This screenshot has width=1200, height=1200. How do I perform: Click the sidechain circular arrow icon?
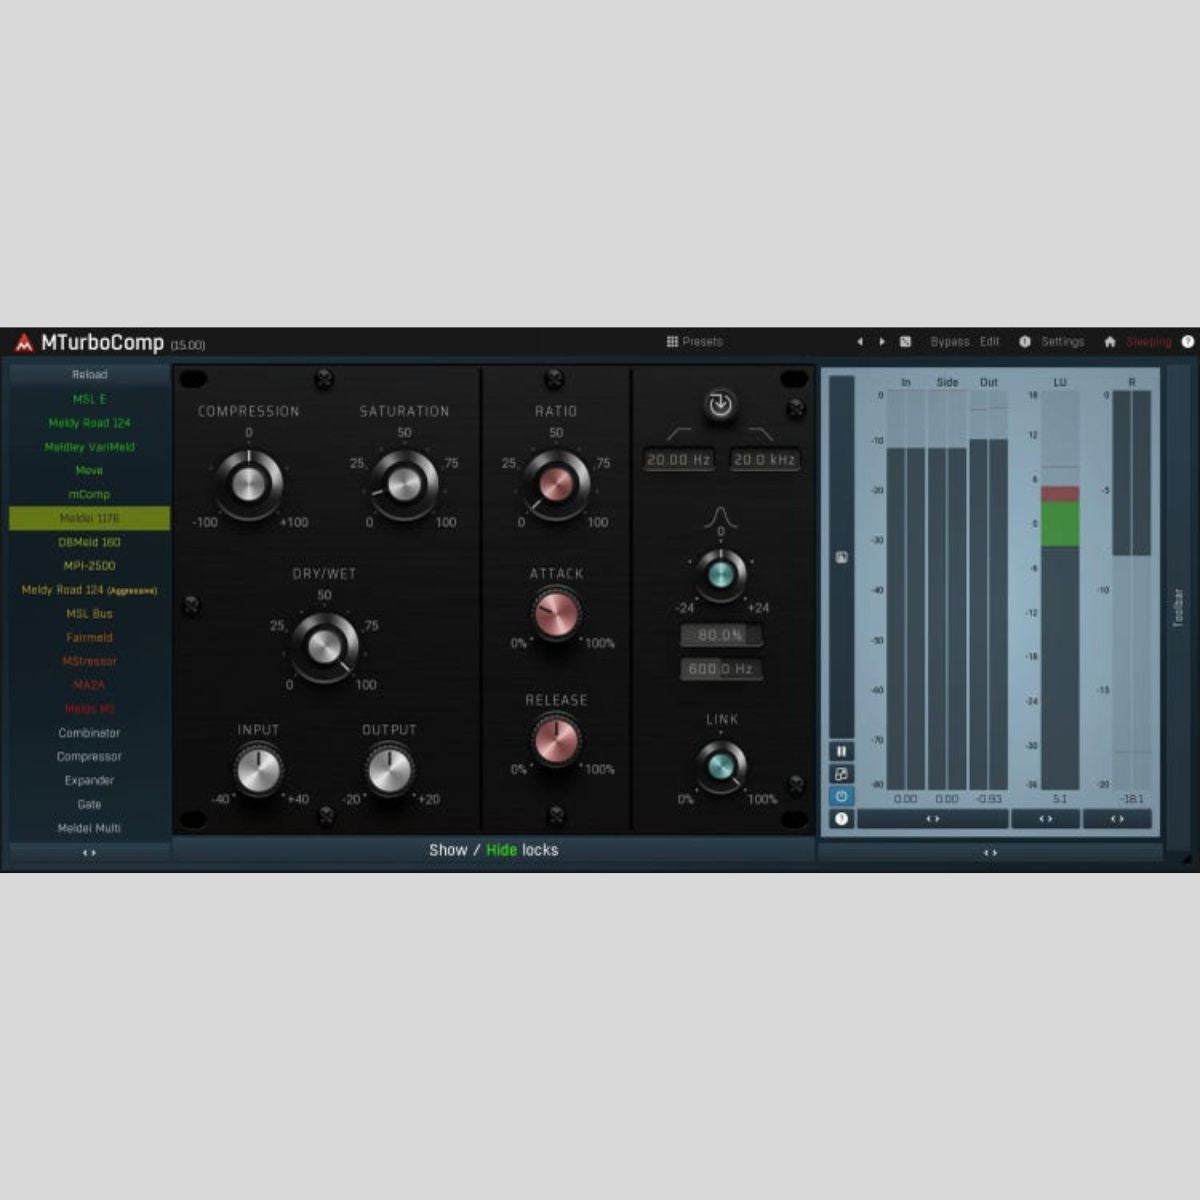720,404
